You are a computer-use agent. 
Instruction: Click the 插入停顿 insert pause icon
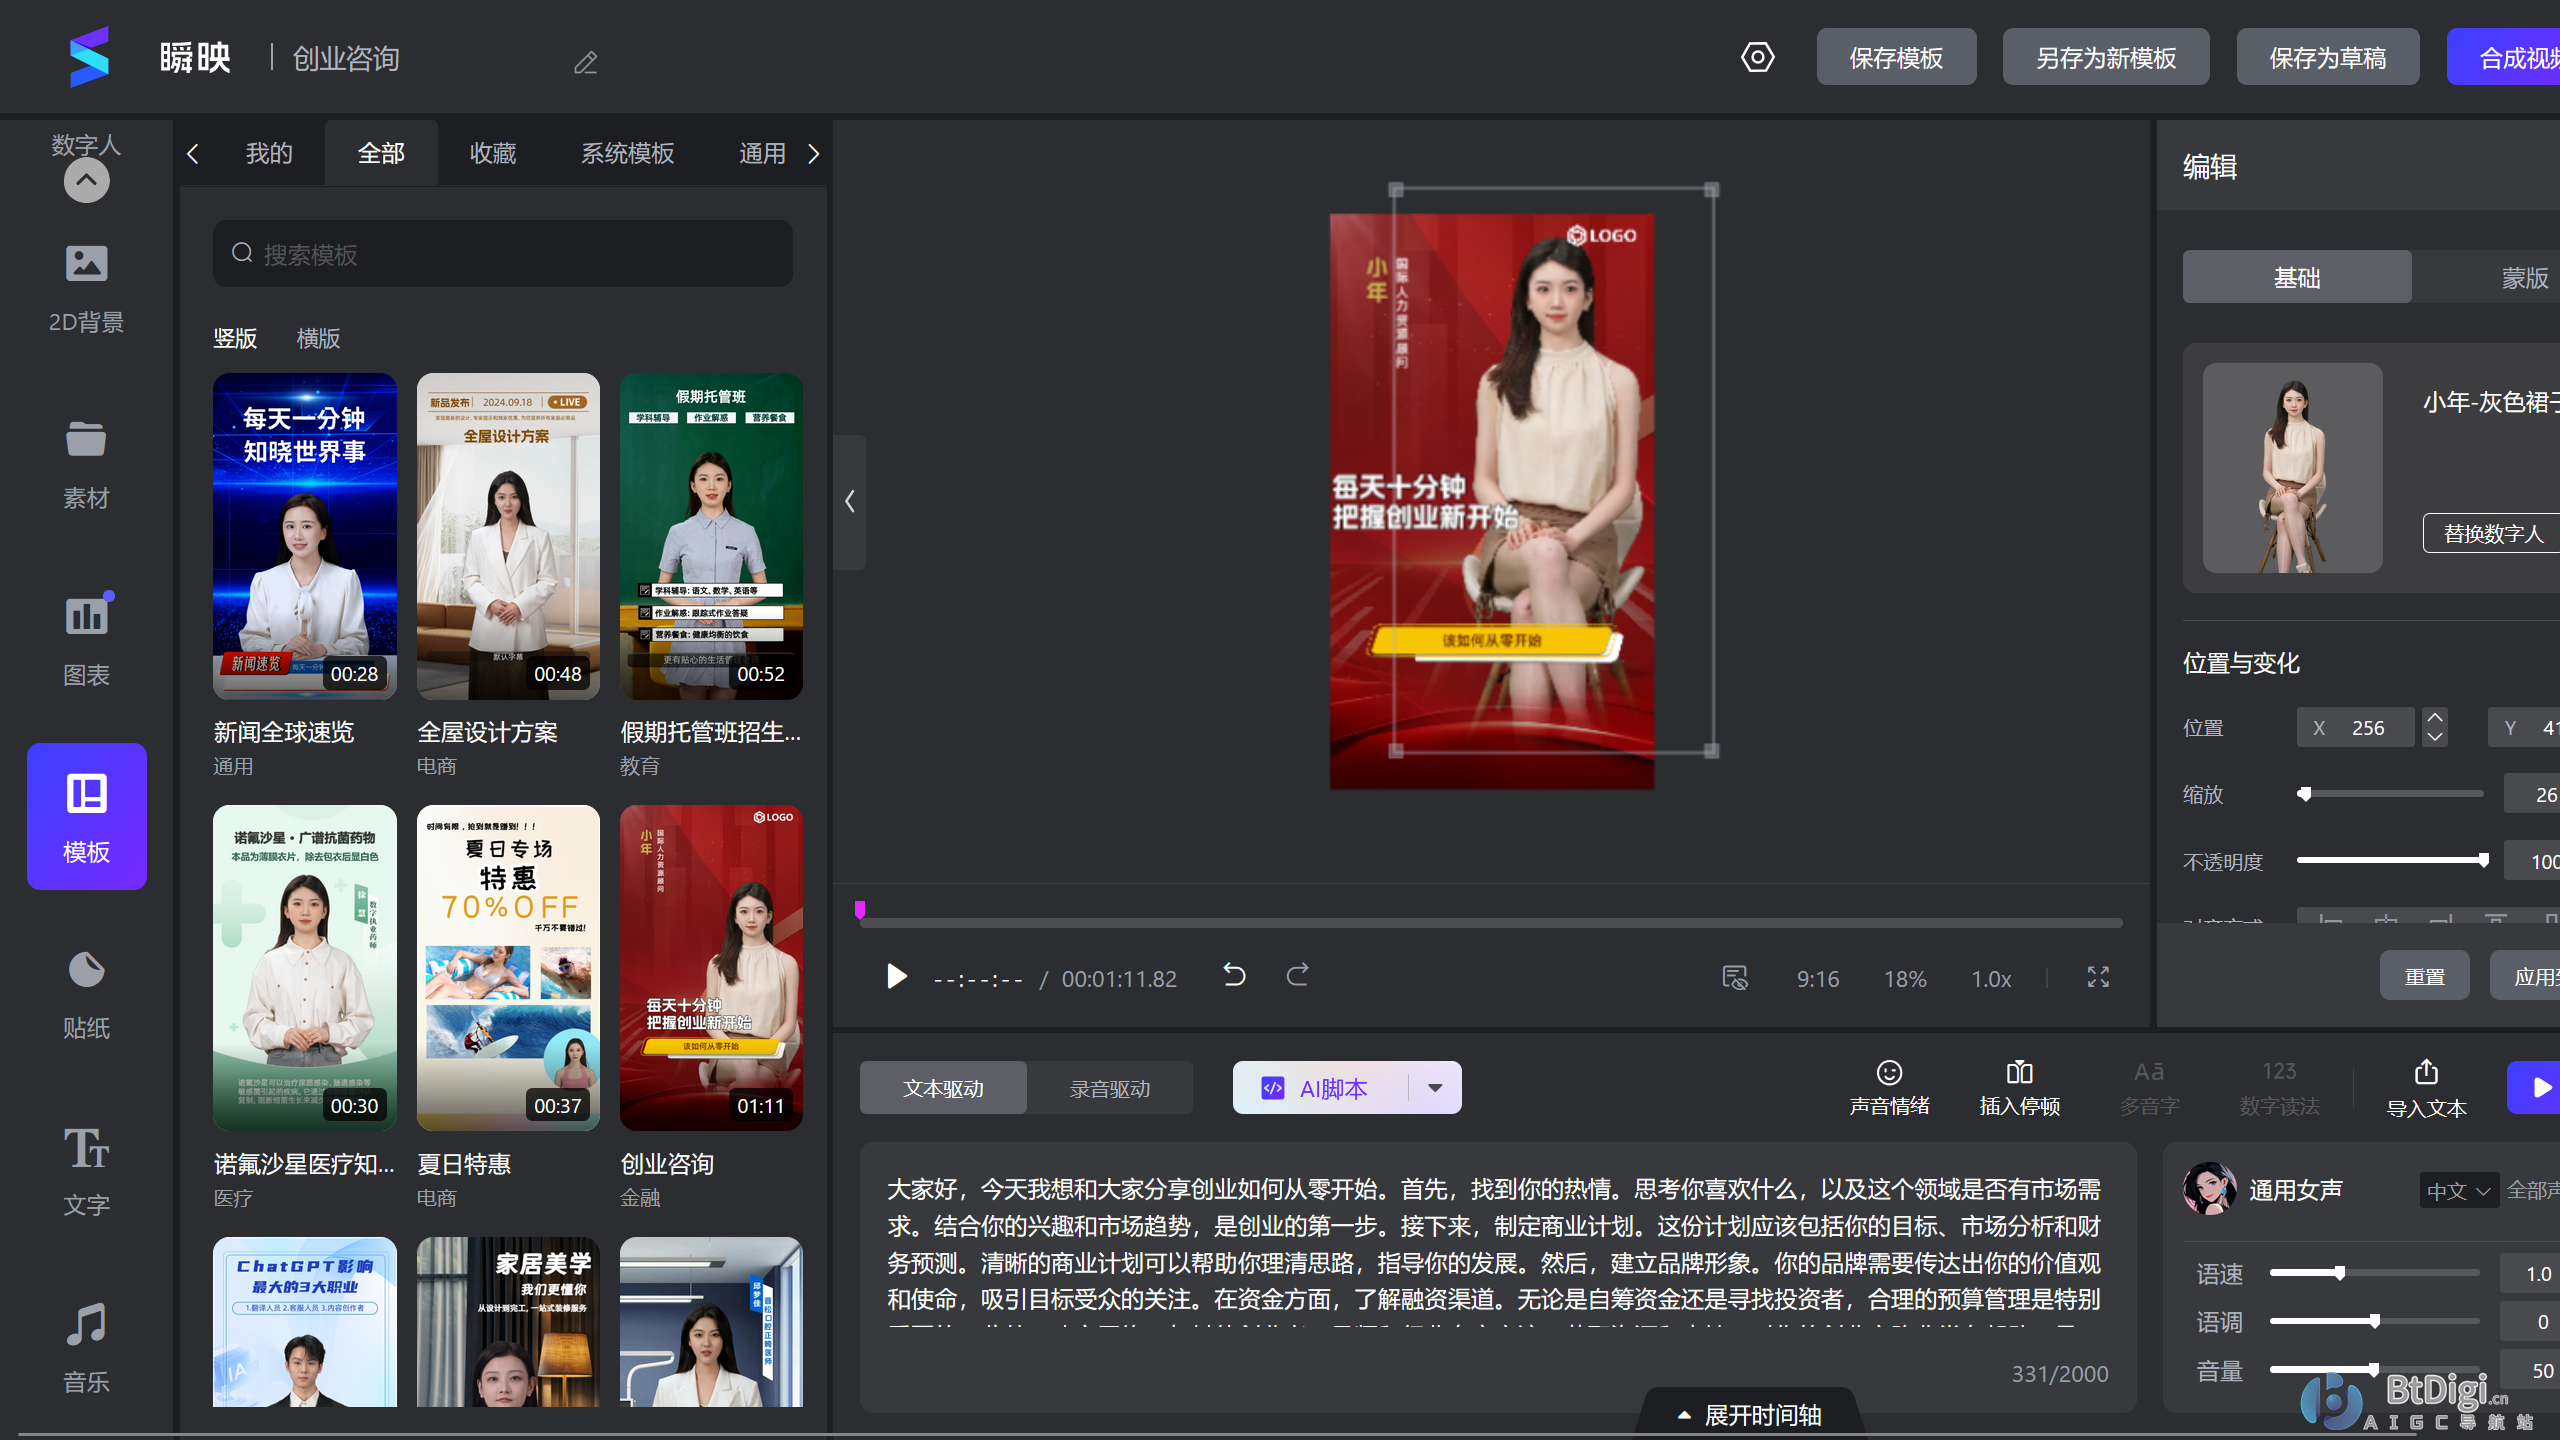2019,1086
